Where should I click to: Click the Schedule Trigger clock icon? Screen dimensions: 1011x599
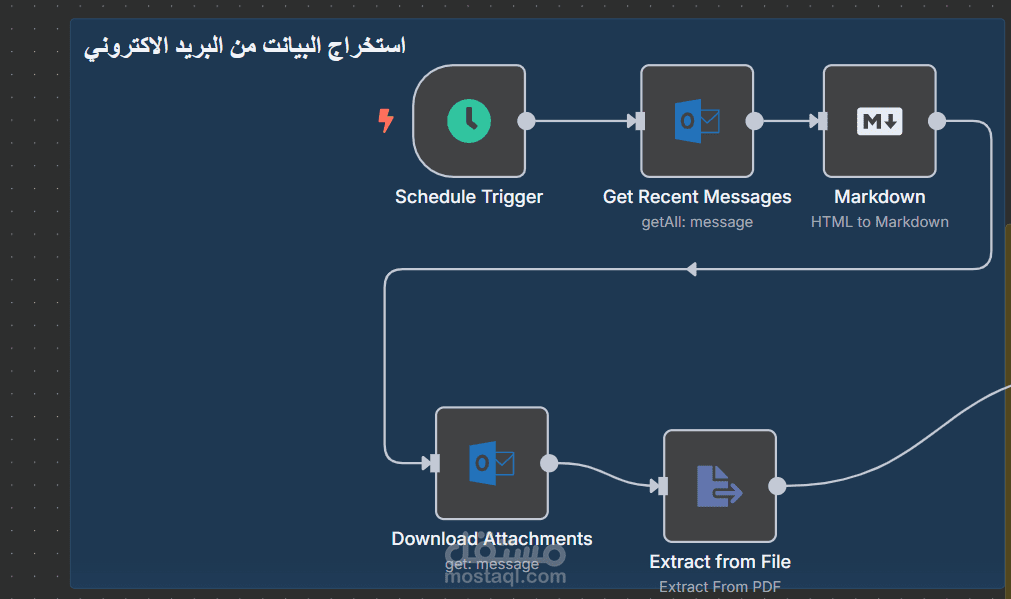(x=469, y=121)
